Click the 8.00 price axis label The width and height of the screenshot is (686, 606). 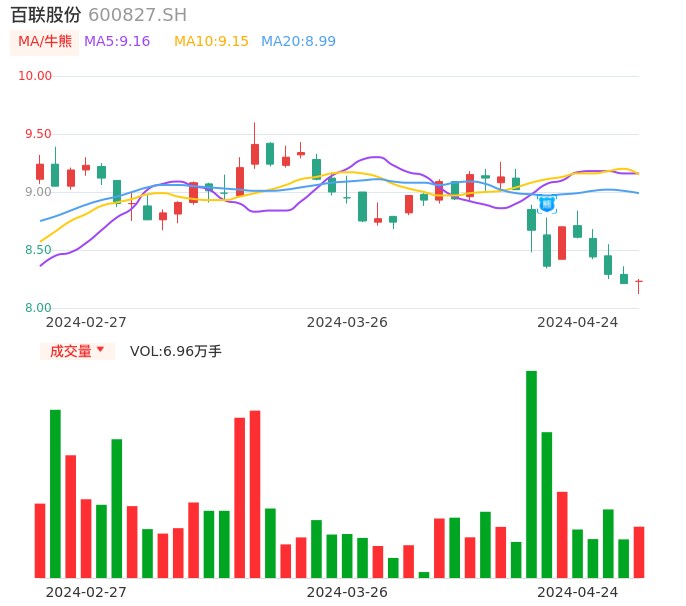(38, 308)
